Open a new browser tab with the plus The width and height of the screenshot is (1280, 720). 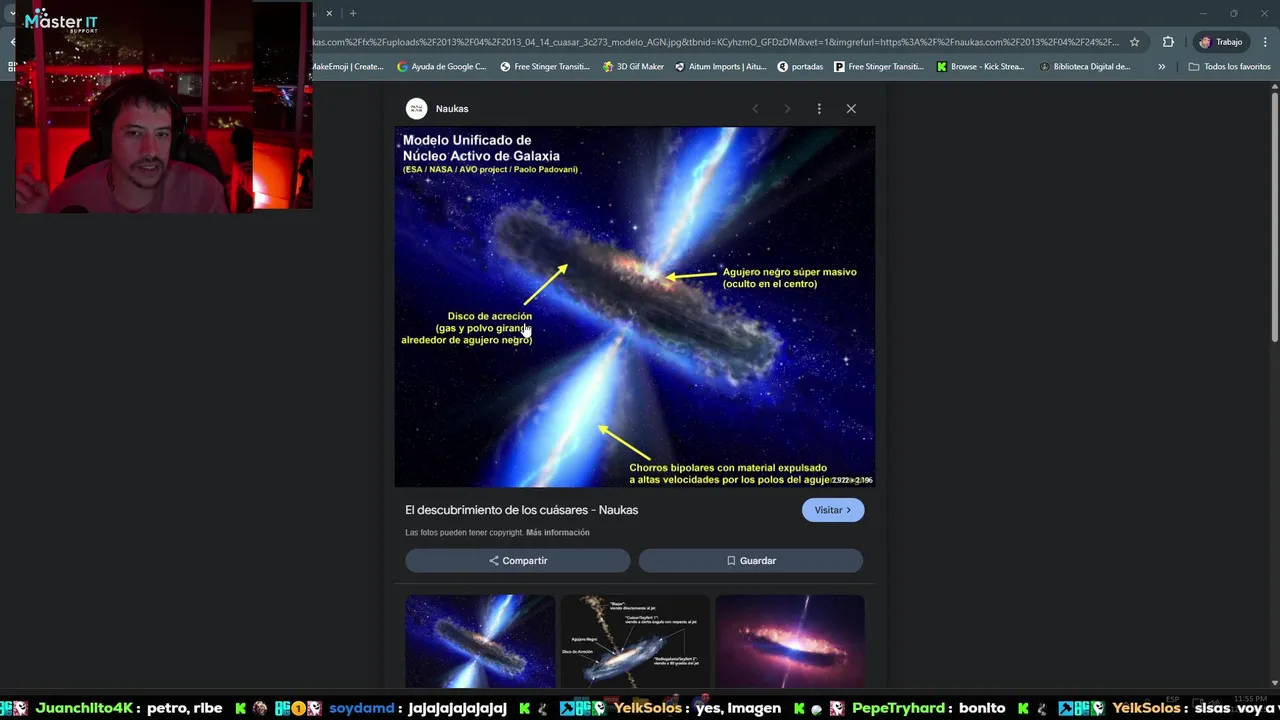[353, 13]
